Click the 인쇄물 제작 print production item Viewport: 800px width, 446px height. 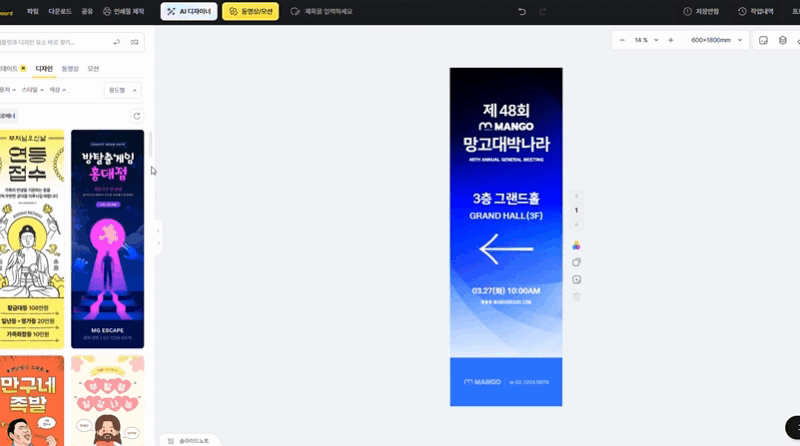(123, 11)
